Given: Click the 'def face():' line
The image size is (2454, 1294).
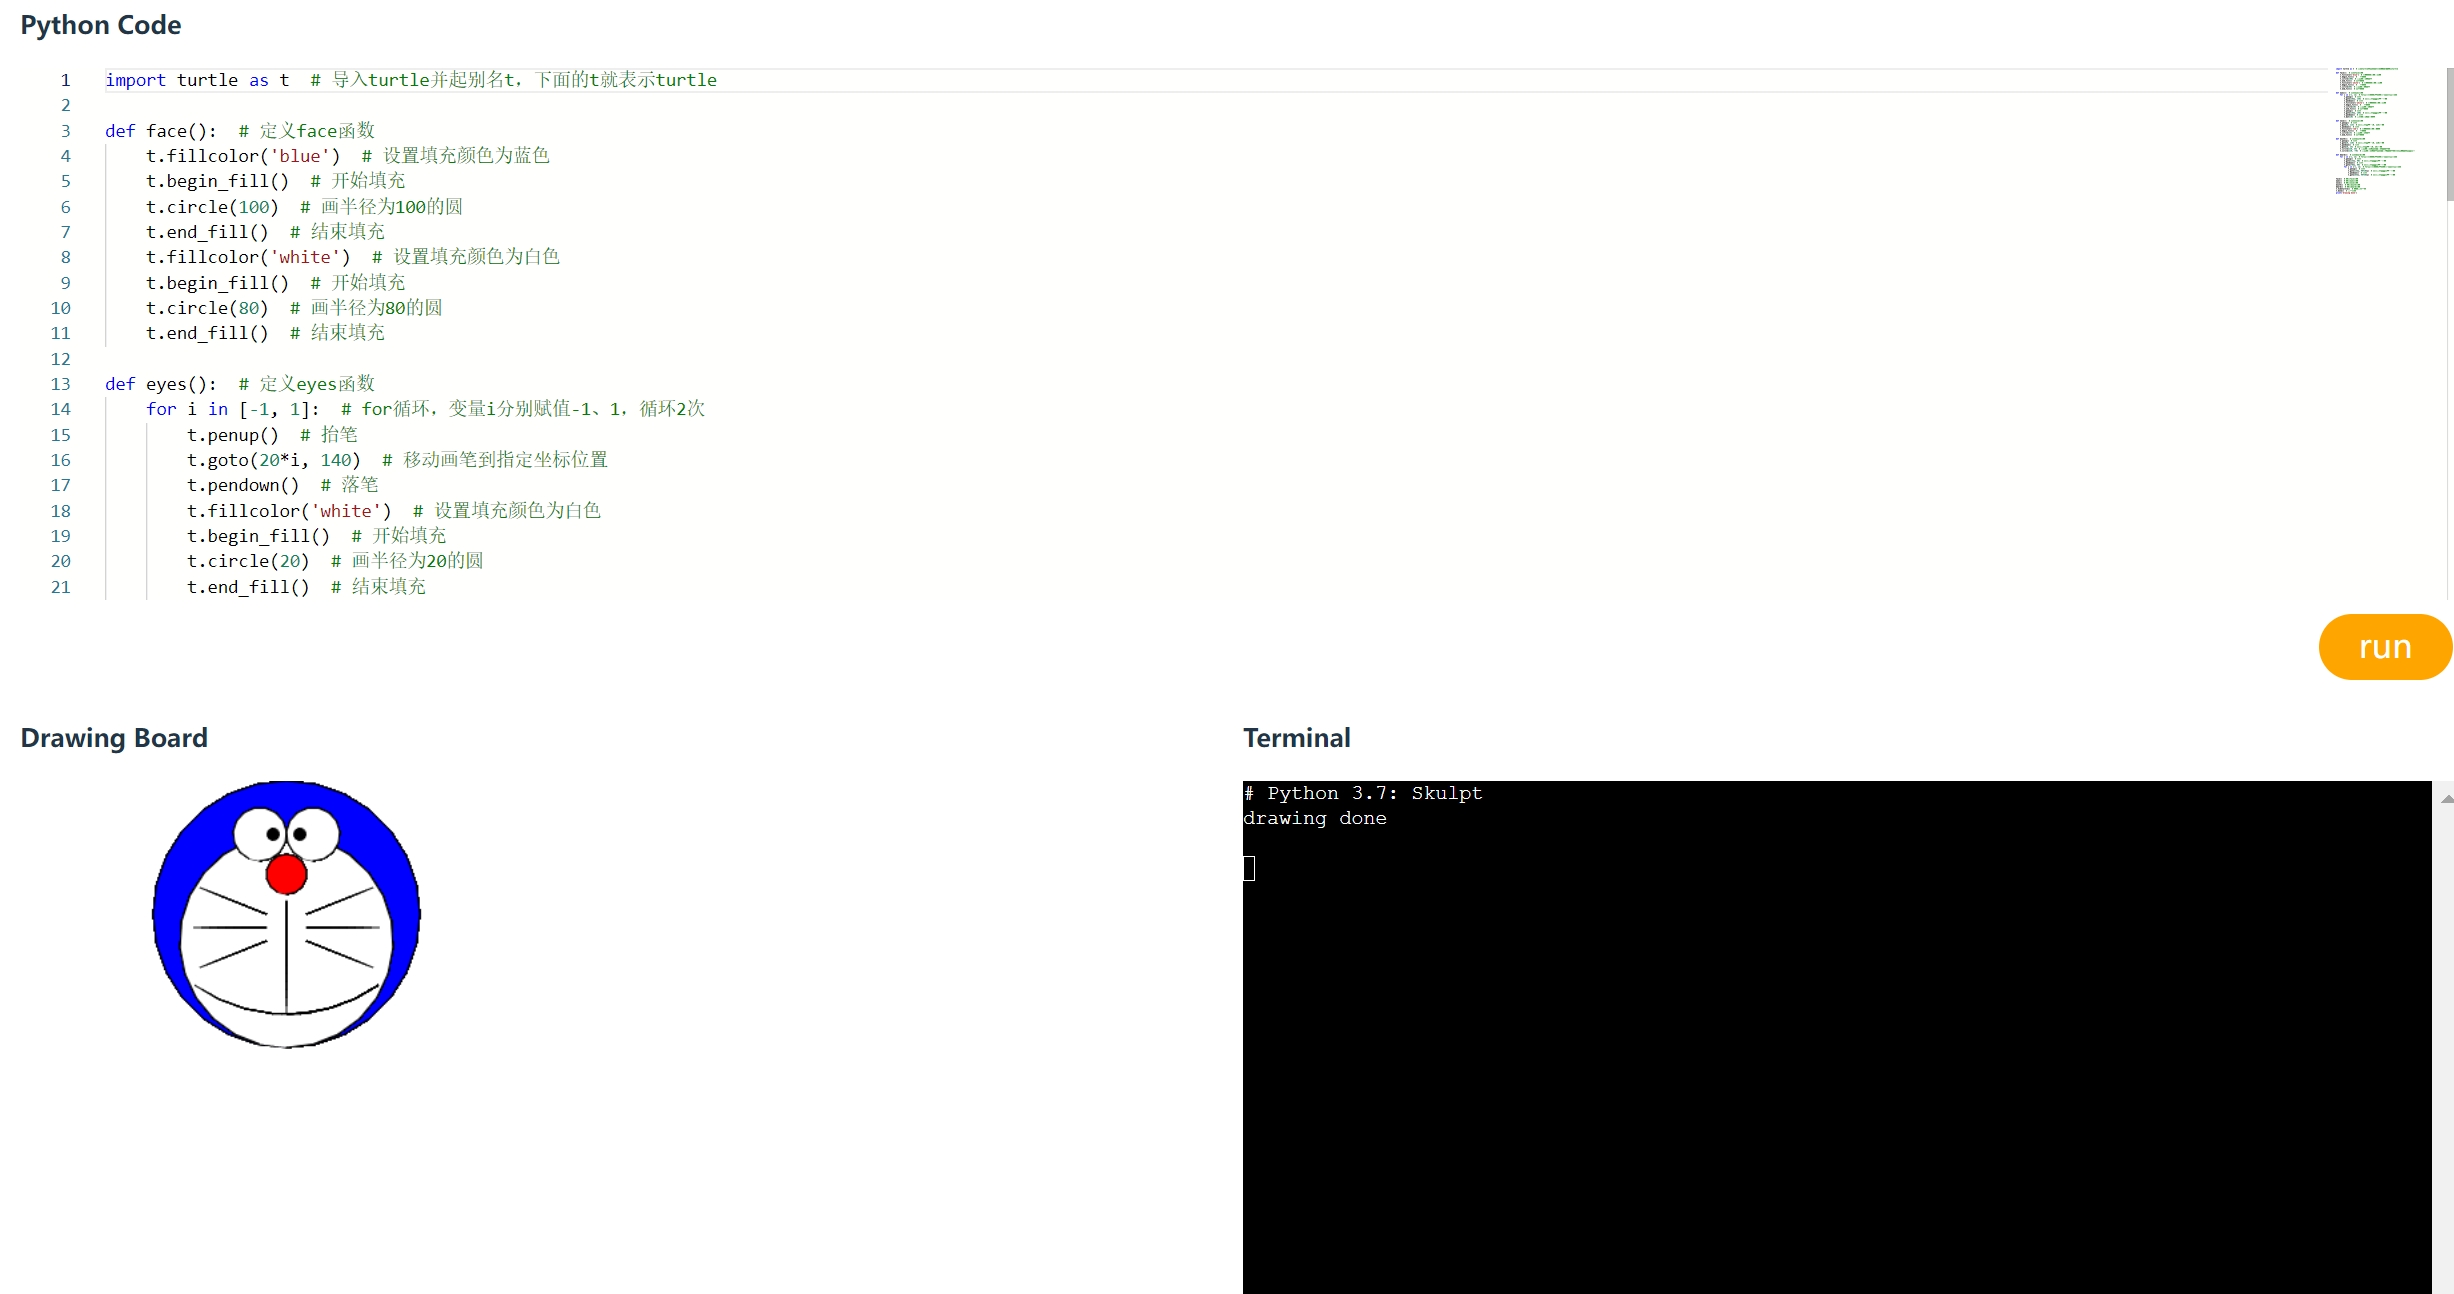Looking at the screenshot, I should click(x=240, y=131).
